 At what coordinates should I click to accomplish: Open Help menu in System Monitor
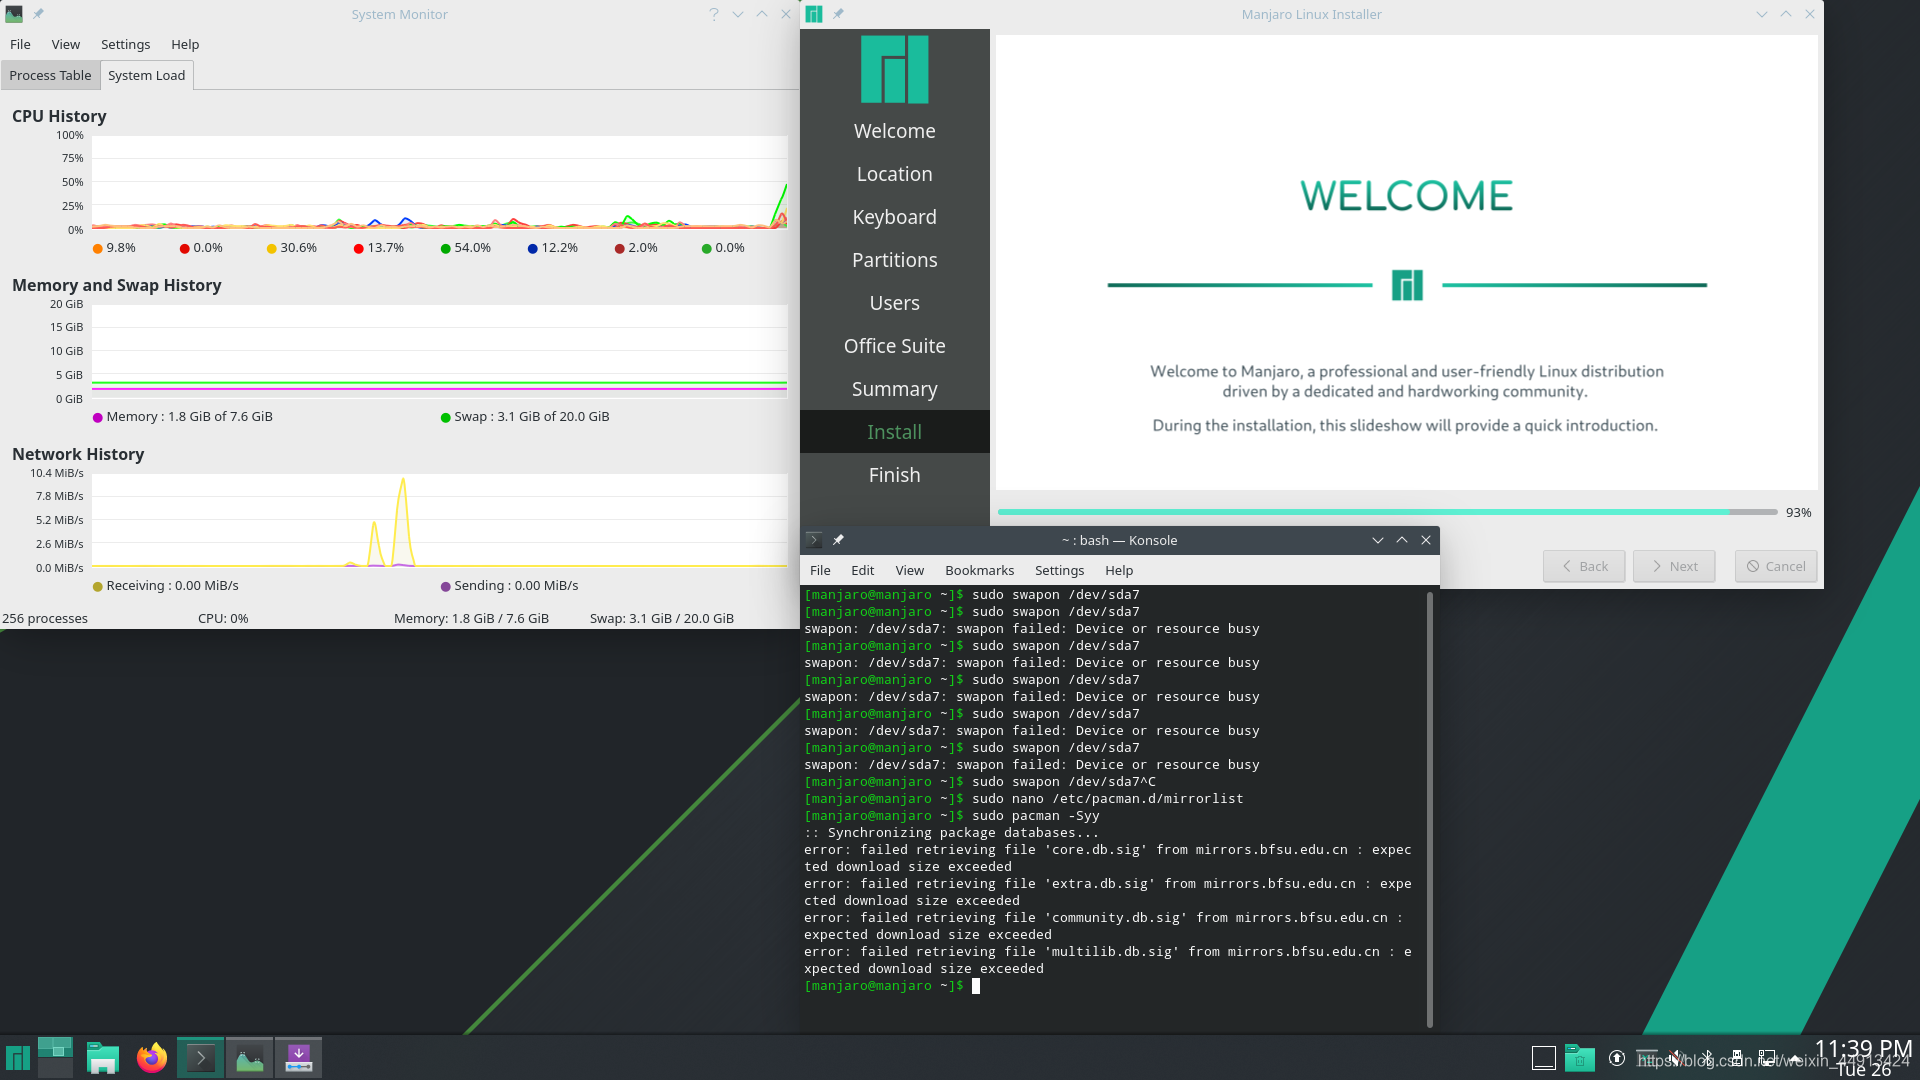(x=185, y=44)
